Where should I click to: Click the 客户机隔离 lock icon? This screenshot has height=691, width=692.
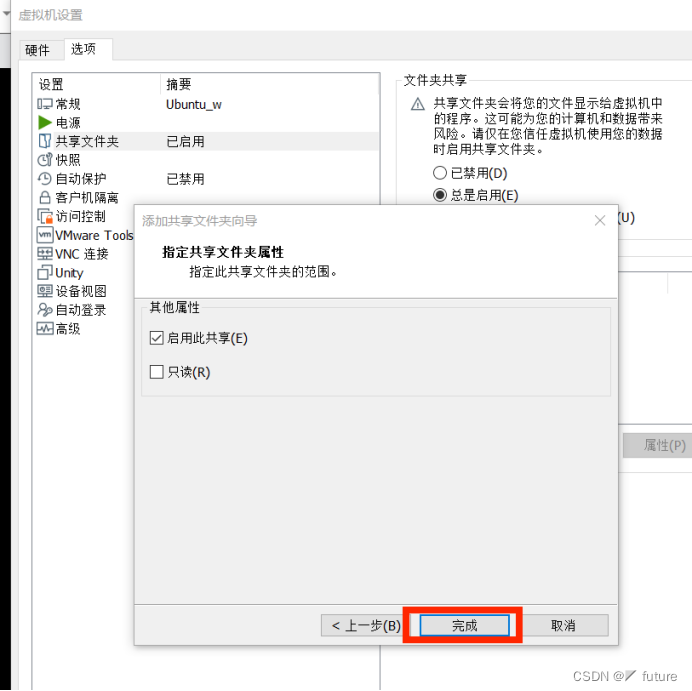(x=45, y=197)
